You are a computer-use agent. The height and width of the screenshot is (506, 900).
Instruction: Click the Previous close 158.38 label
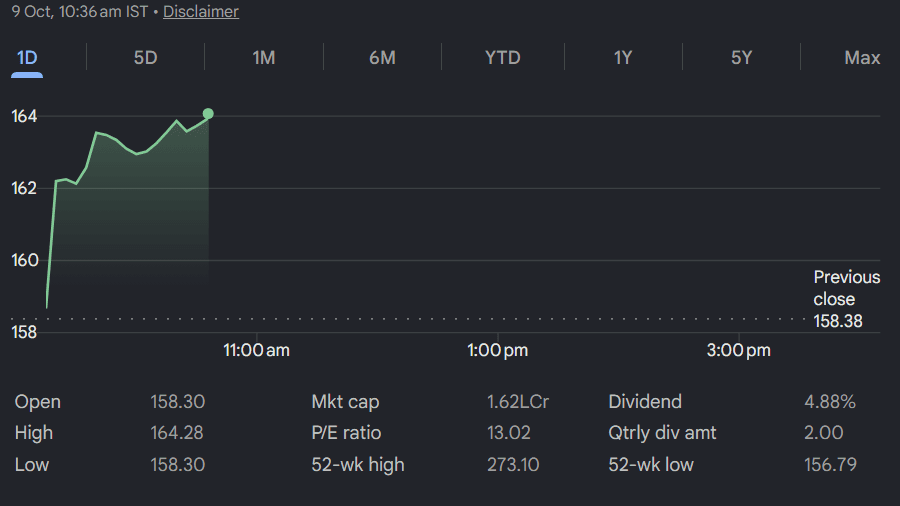[x=847, y=299]
